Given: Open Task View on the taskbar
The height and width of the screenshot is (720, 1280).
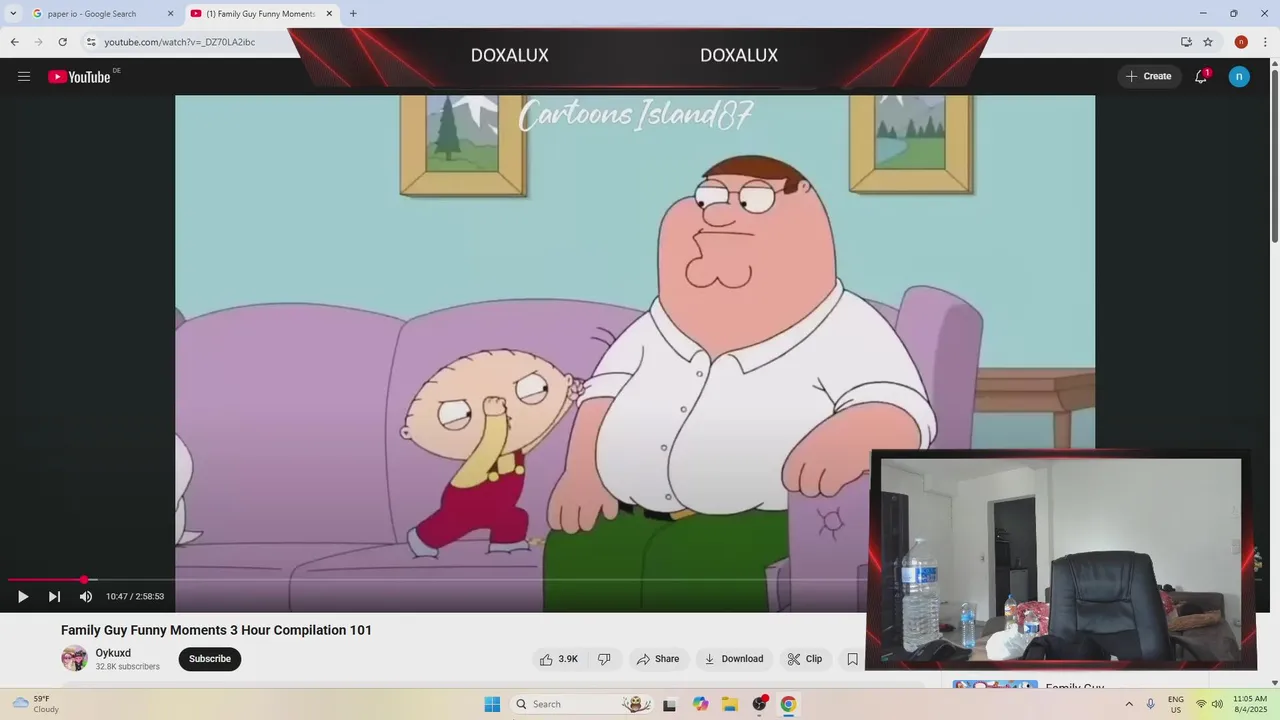Looking at the screenshot, I should pyautogui.click(x=669, y=704).
